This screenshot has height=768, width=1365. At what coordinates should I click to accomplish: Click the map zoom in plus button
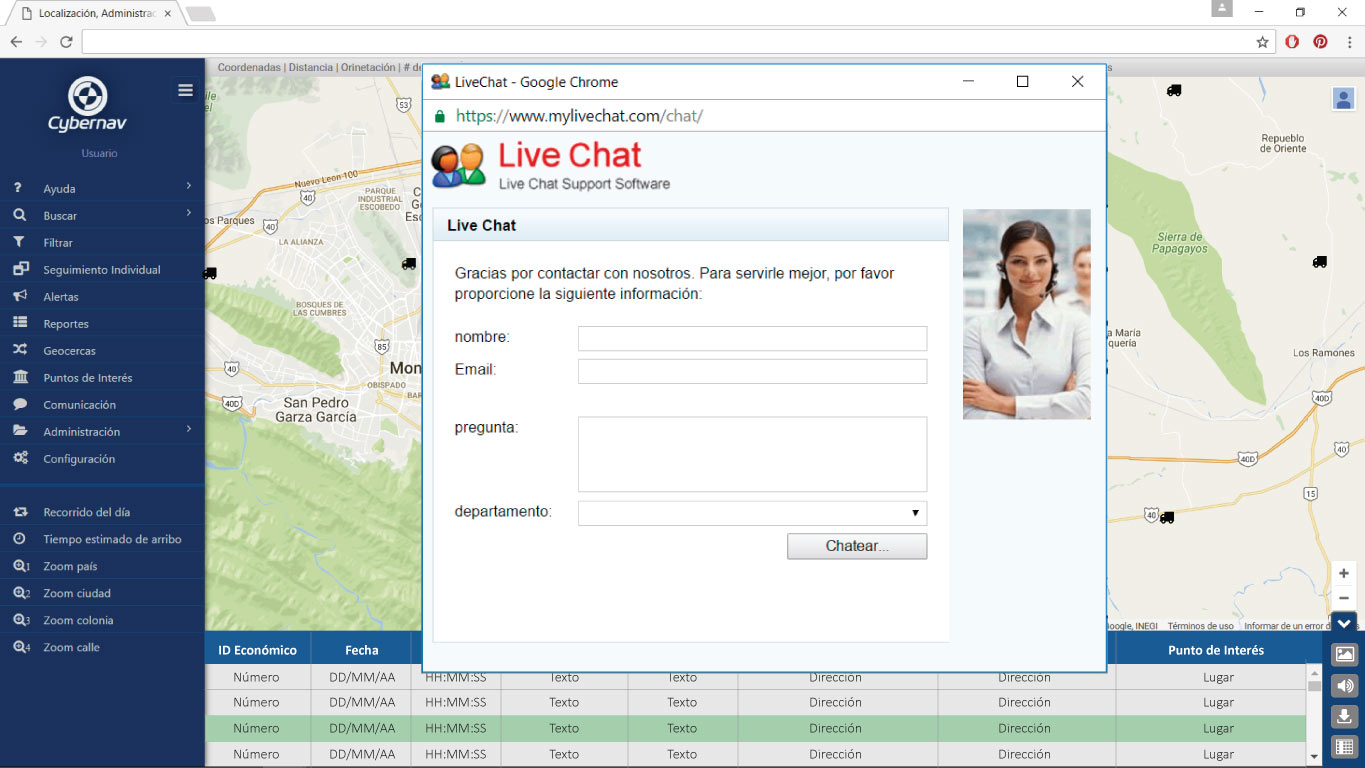click(1344, 574)
